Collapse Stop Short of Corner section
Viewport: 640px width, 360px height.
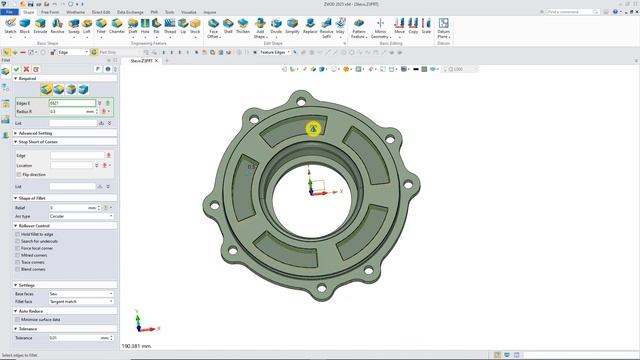click(16, 142)
